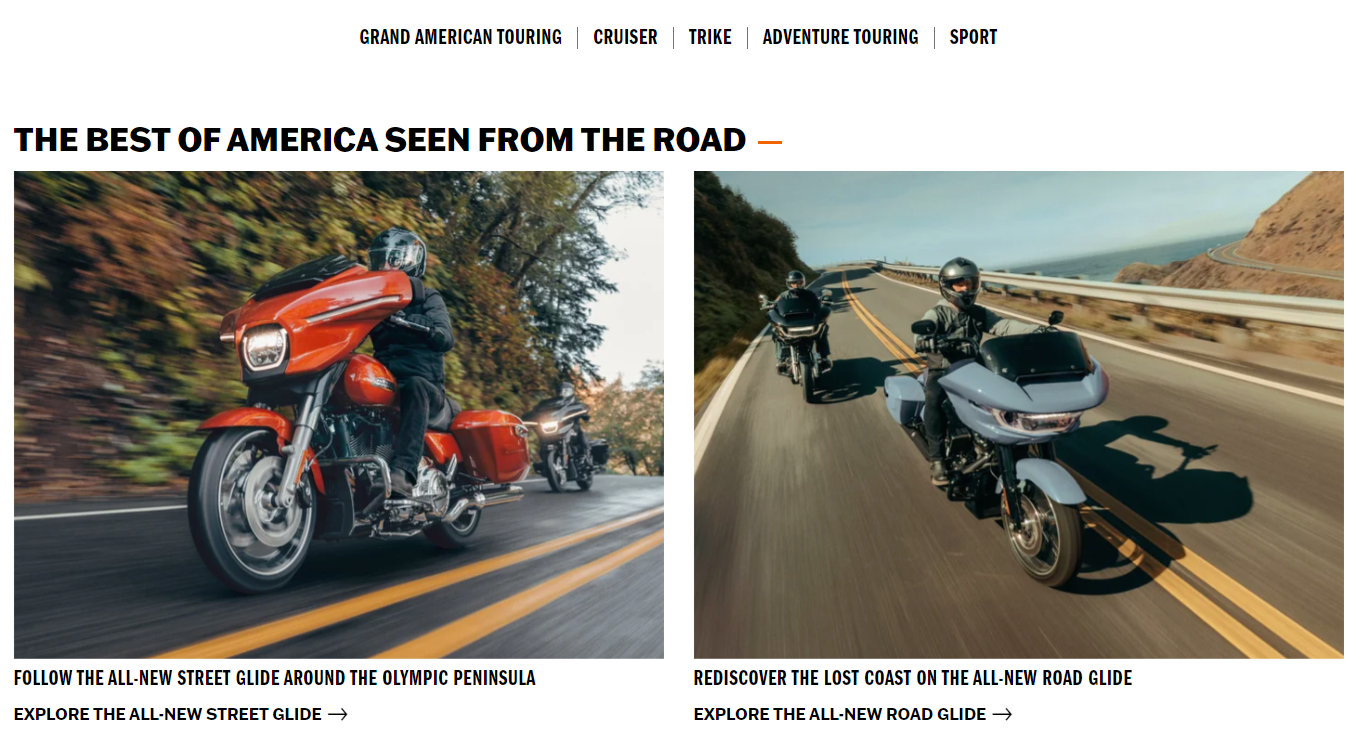Go to the Trike category
The image size is (1371, 744).
[710, 37]
